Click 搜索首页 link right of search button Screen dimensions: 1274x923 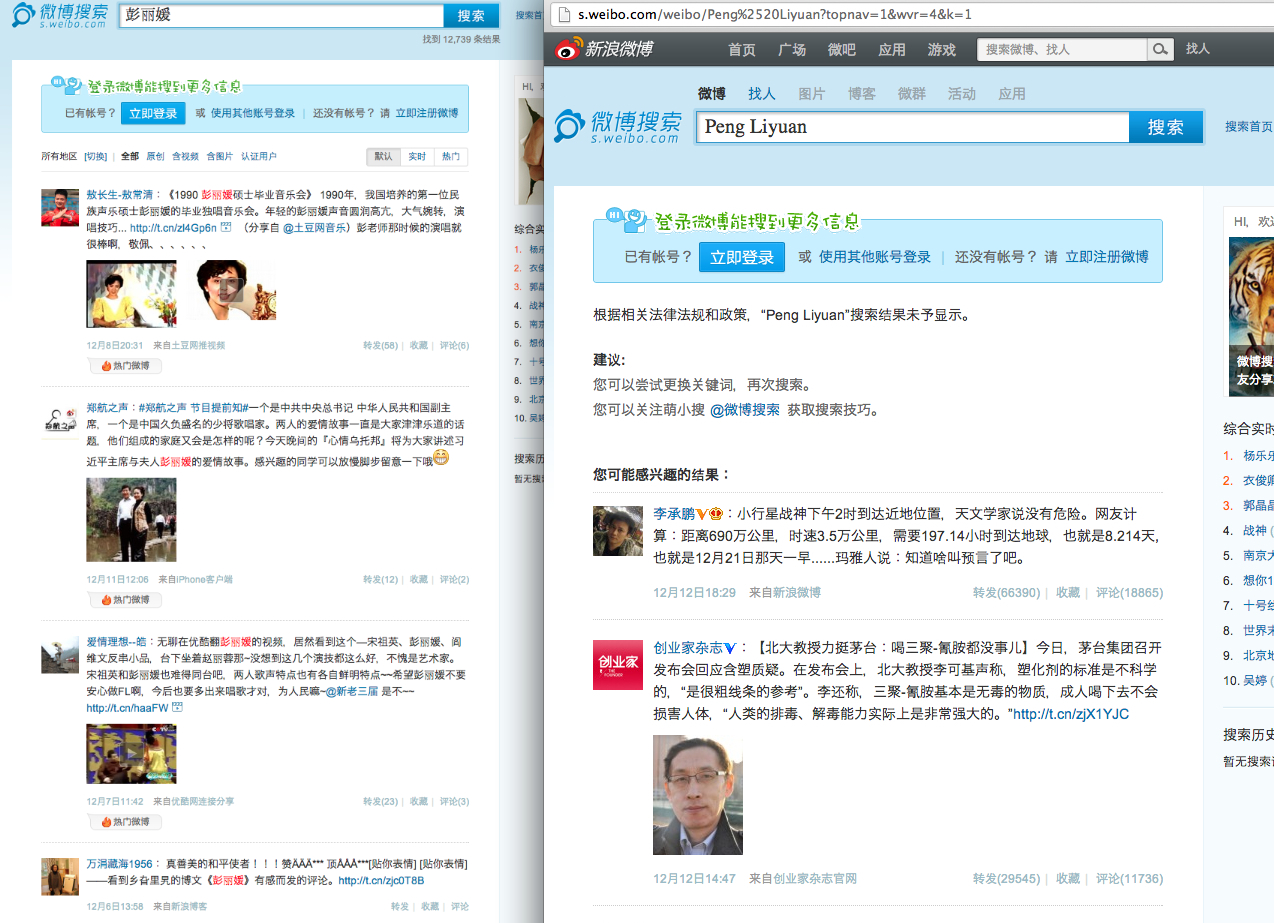click(1249, 127)
